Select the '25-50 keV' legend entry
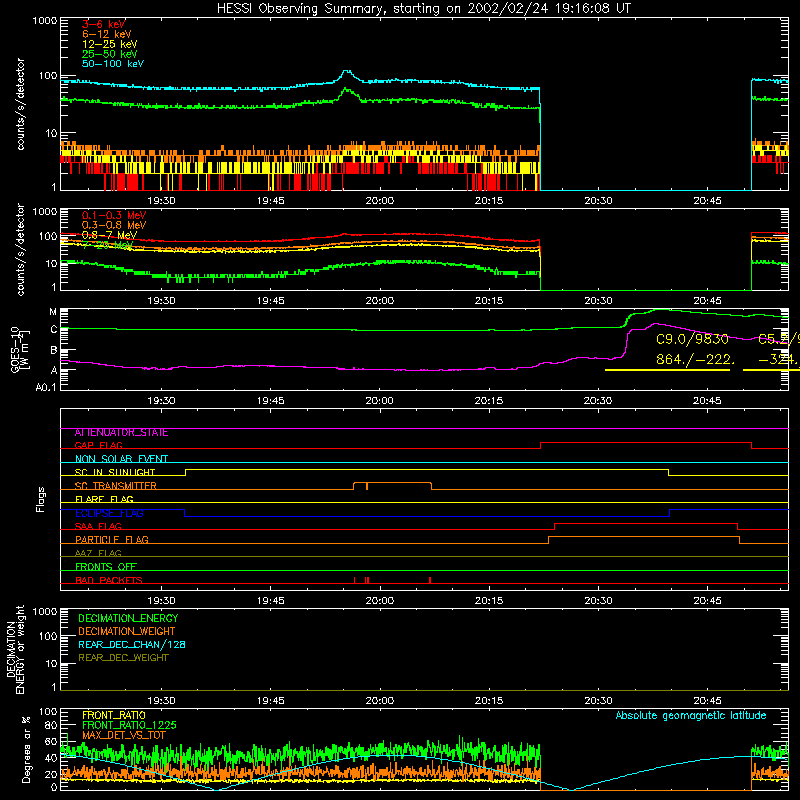800x800 pixels. 110,54
